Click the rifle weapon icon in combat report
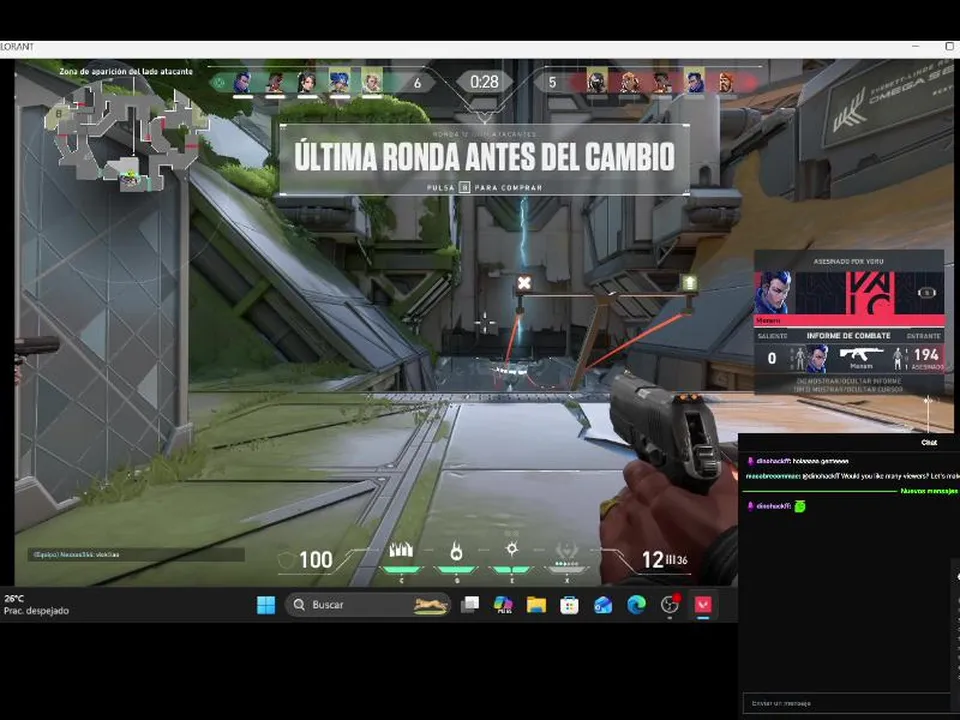This screenshot has width=960, height=720. point(861,354)
